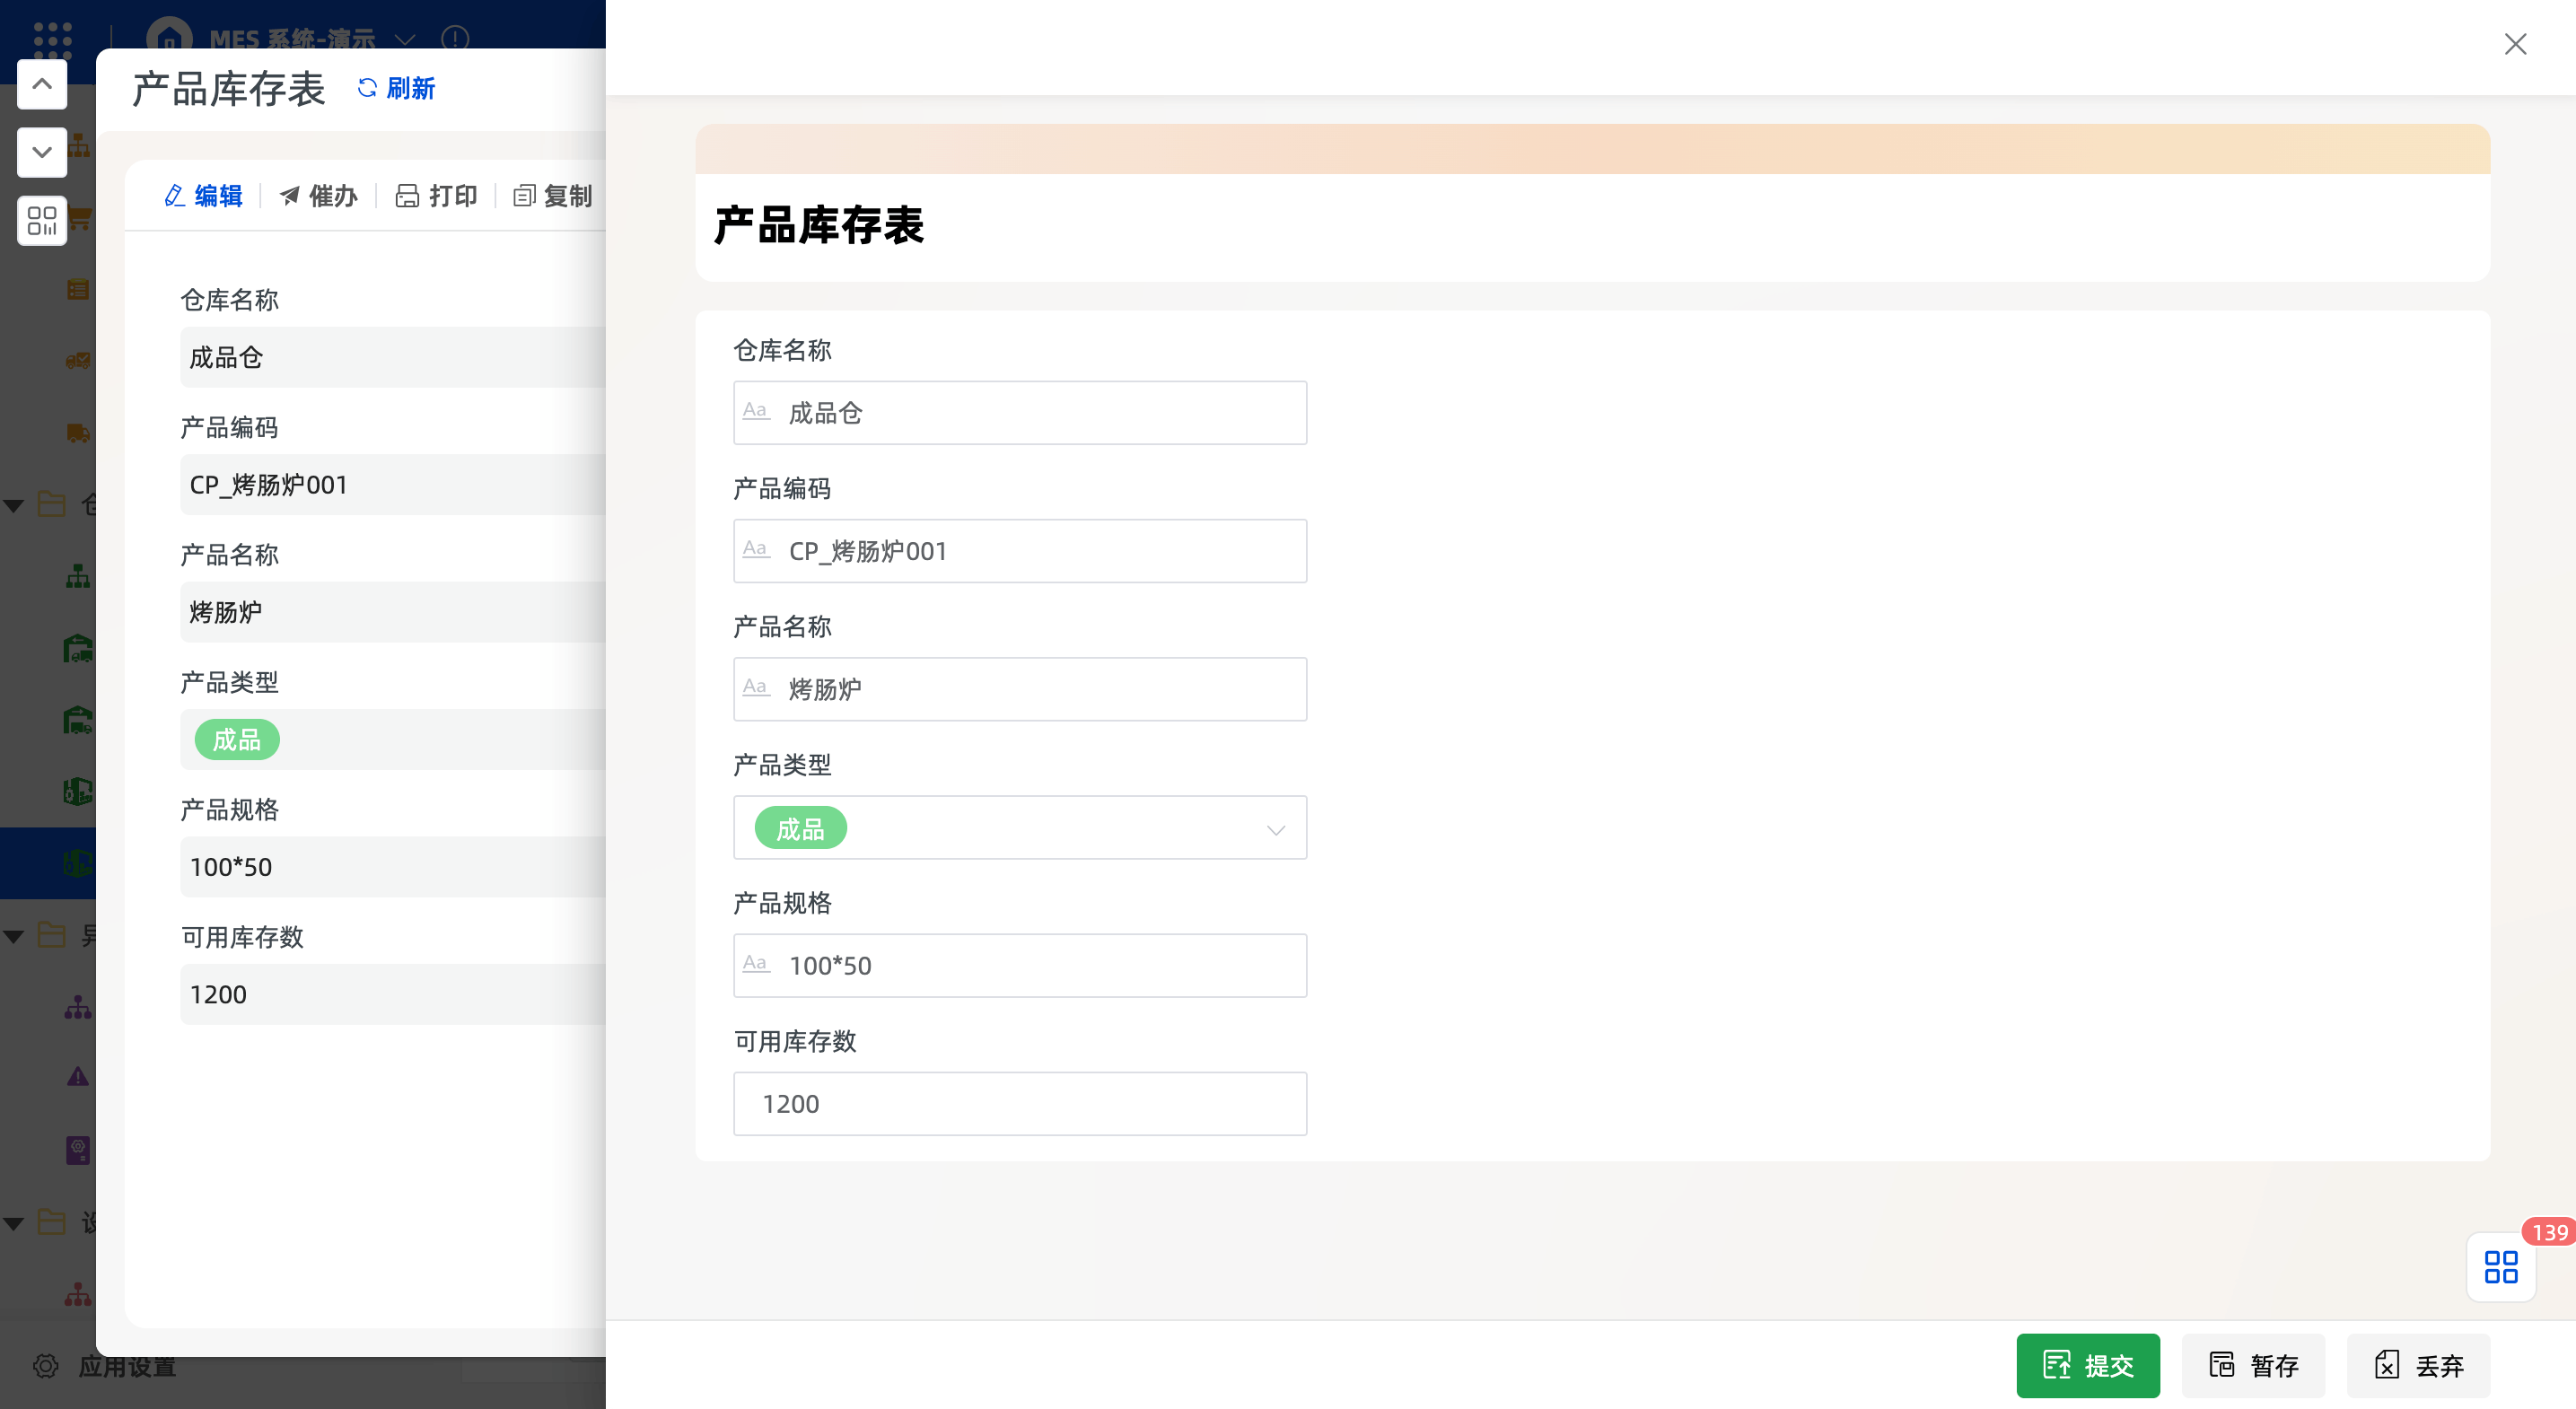The image size is (2576, 1409).
Task: Click the 仓库名称 input field
Action: tap(1019, 412)
